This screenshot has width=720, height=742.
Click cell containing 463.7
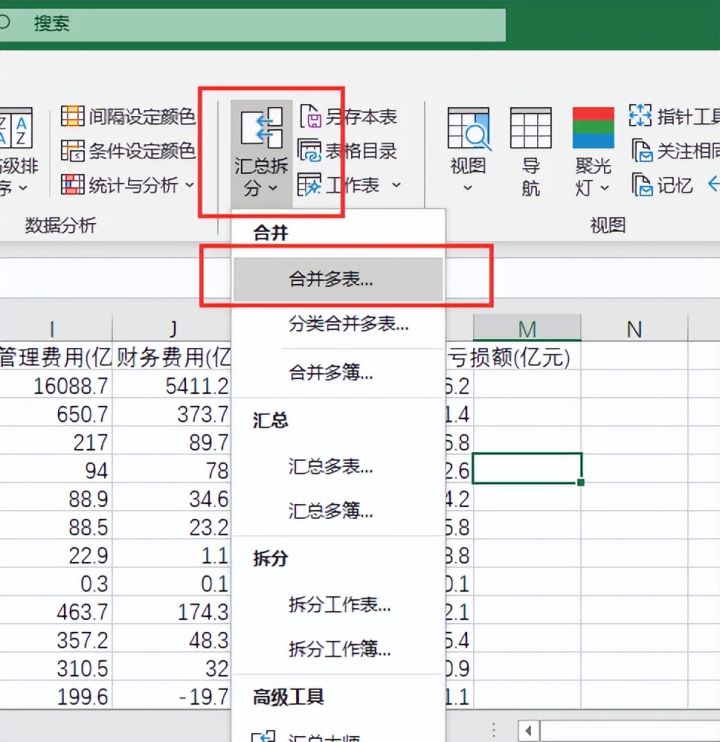[56, 612]
